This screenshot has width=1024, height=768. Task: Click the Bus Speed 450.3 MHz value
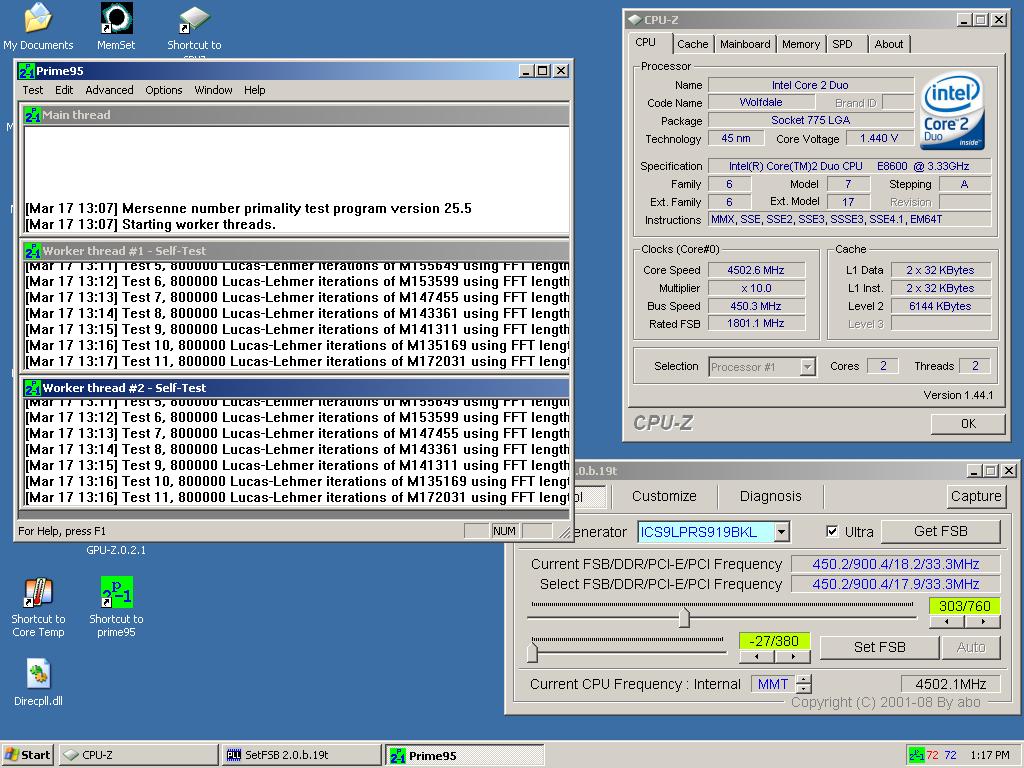pyautogui.click(x=756, y=306)
